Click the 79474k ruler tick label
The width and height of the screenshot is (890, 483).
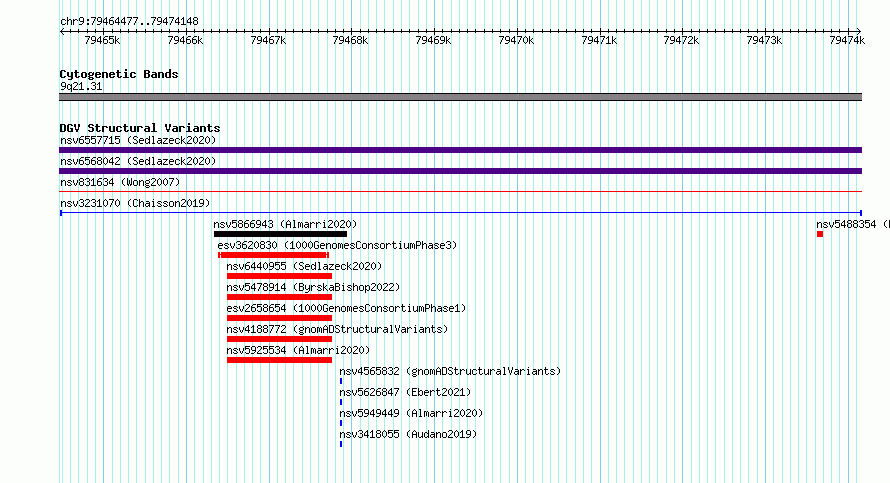tap(847, 40)
